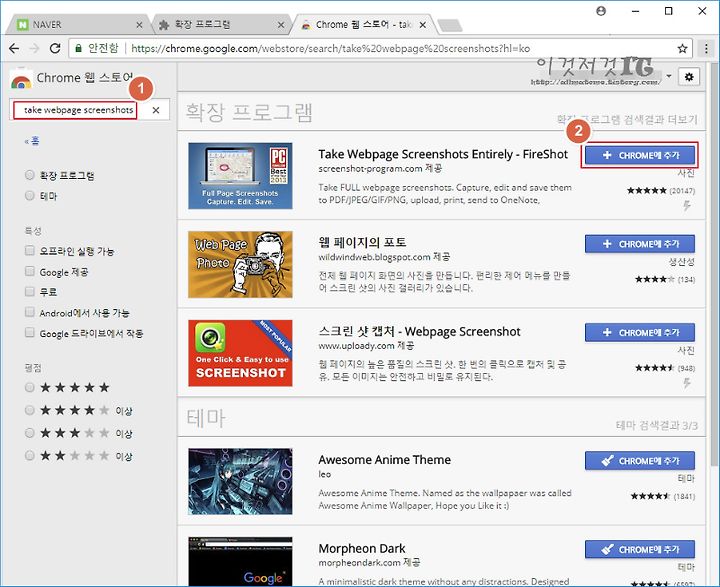Open 웹 페이지의 포토 title
The width and height of the screenshot is (720, 587).
click(x=362, y=242)
